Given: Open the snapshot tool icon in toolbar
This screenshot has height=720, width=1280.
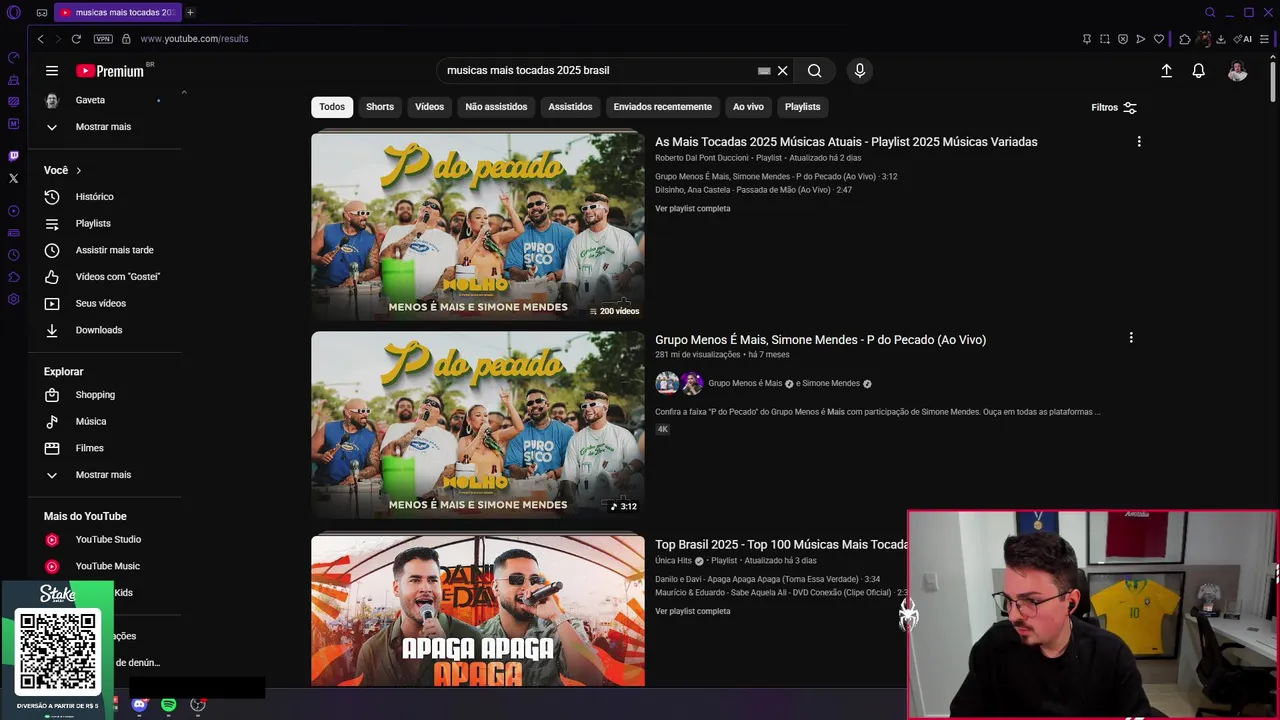Looking at the screenshot, I should pos(1105,39).
